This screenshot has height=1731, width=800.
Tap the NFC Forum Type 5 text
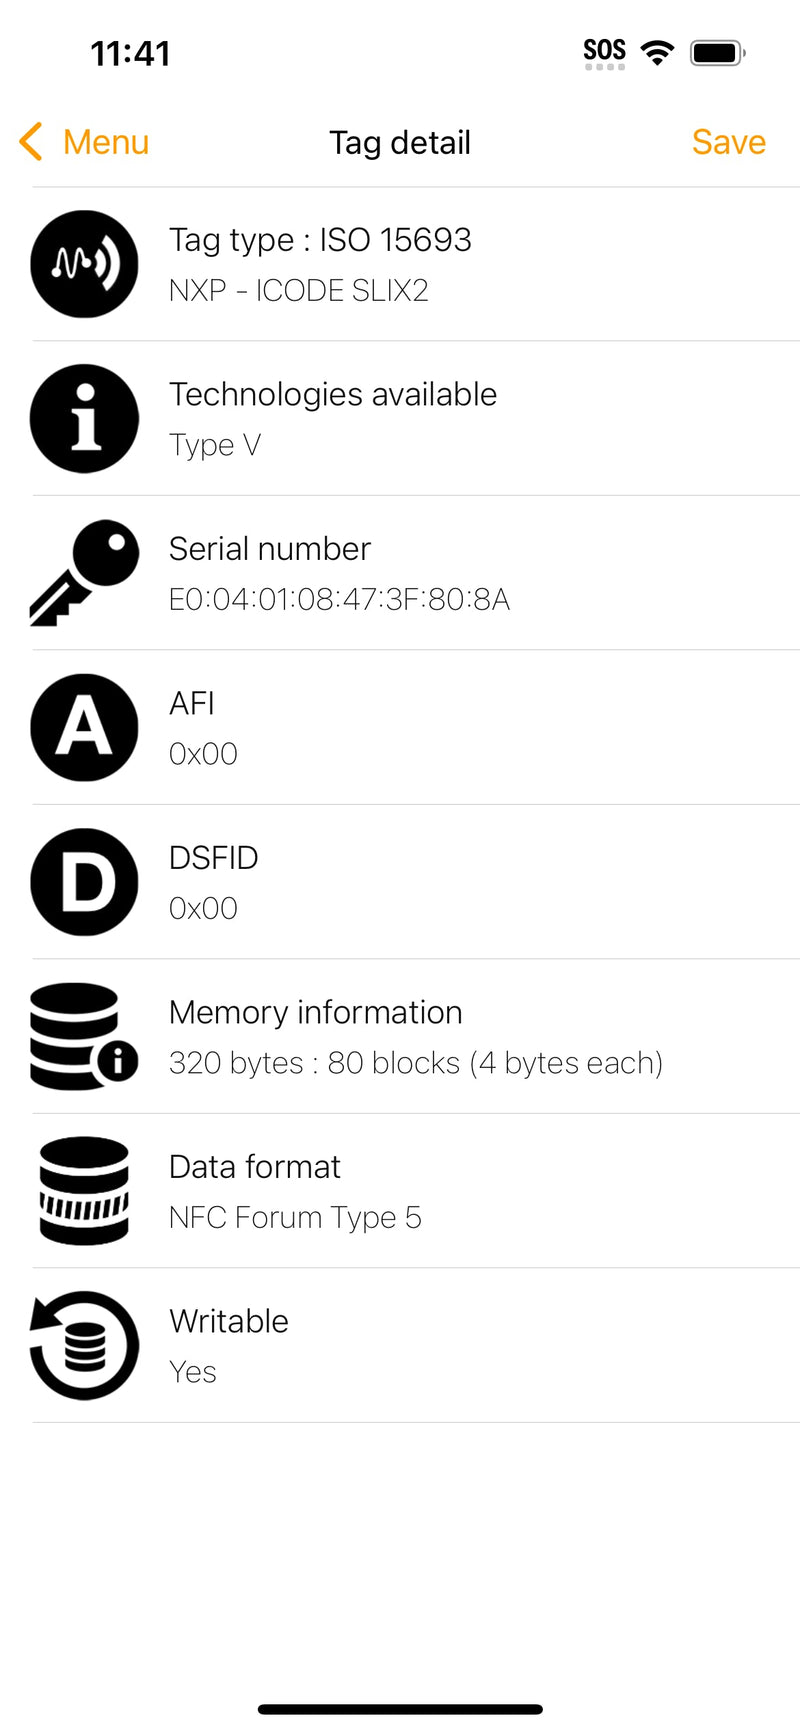pos(295,1217)
